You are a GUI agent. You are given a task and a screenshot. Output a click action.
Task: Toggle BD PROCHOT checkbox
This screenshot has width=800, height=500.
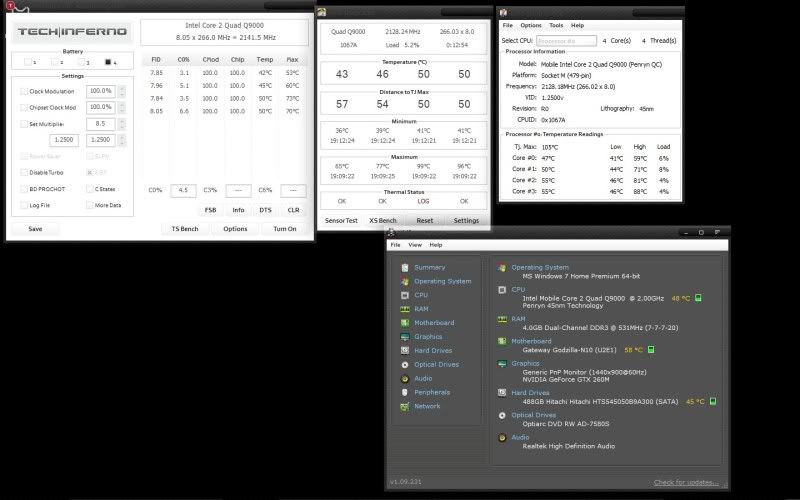[x=24, y=189]
